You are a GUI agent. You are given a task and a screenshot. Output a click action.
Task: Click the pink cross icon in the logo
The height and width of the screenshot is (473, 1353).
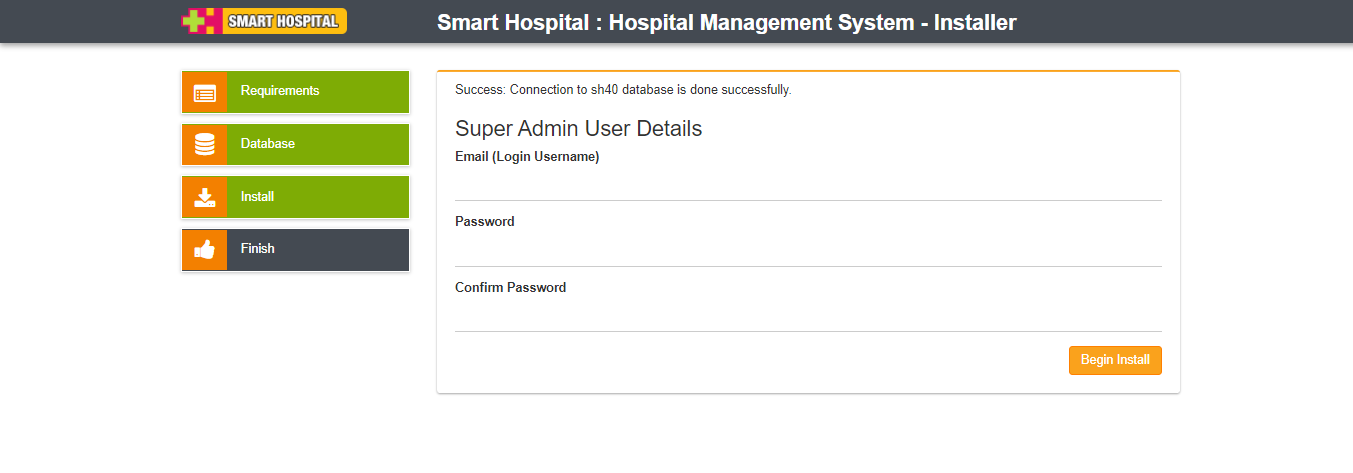point(198,21)
